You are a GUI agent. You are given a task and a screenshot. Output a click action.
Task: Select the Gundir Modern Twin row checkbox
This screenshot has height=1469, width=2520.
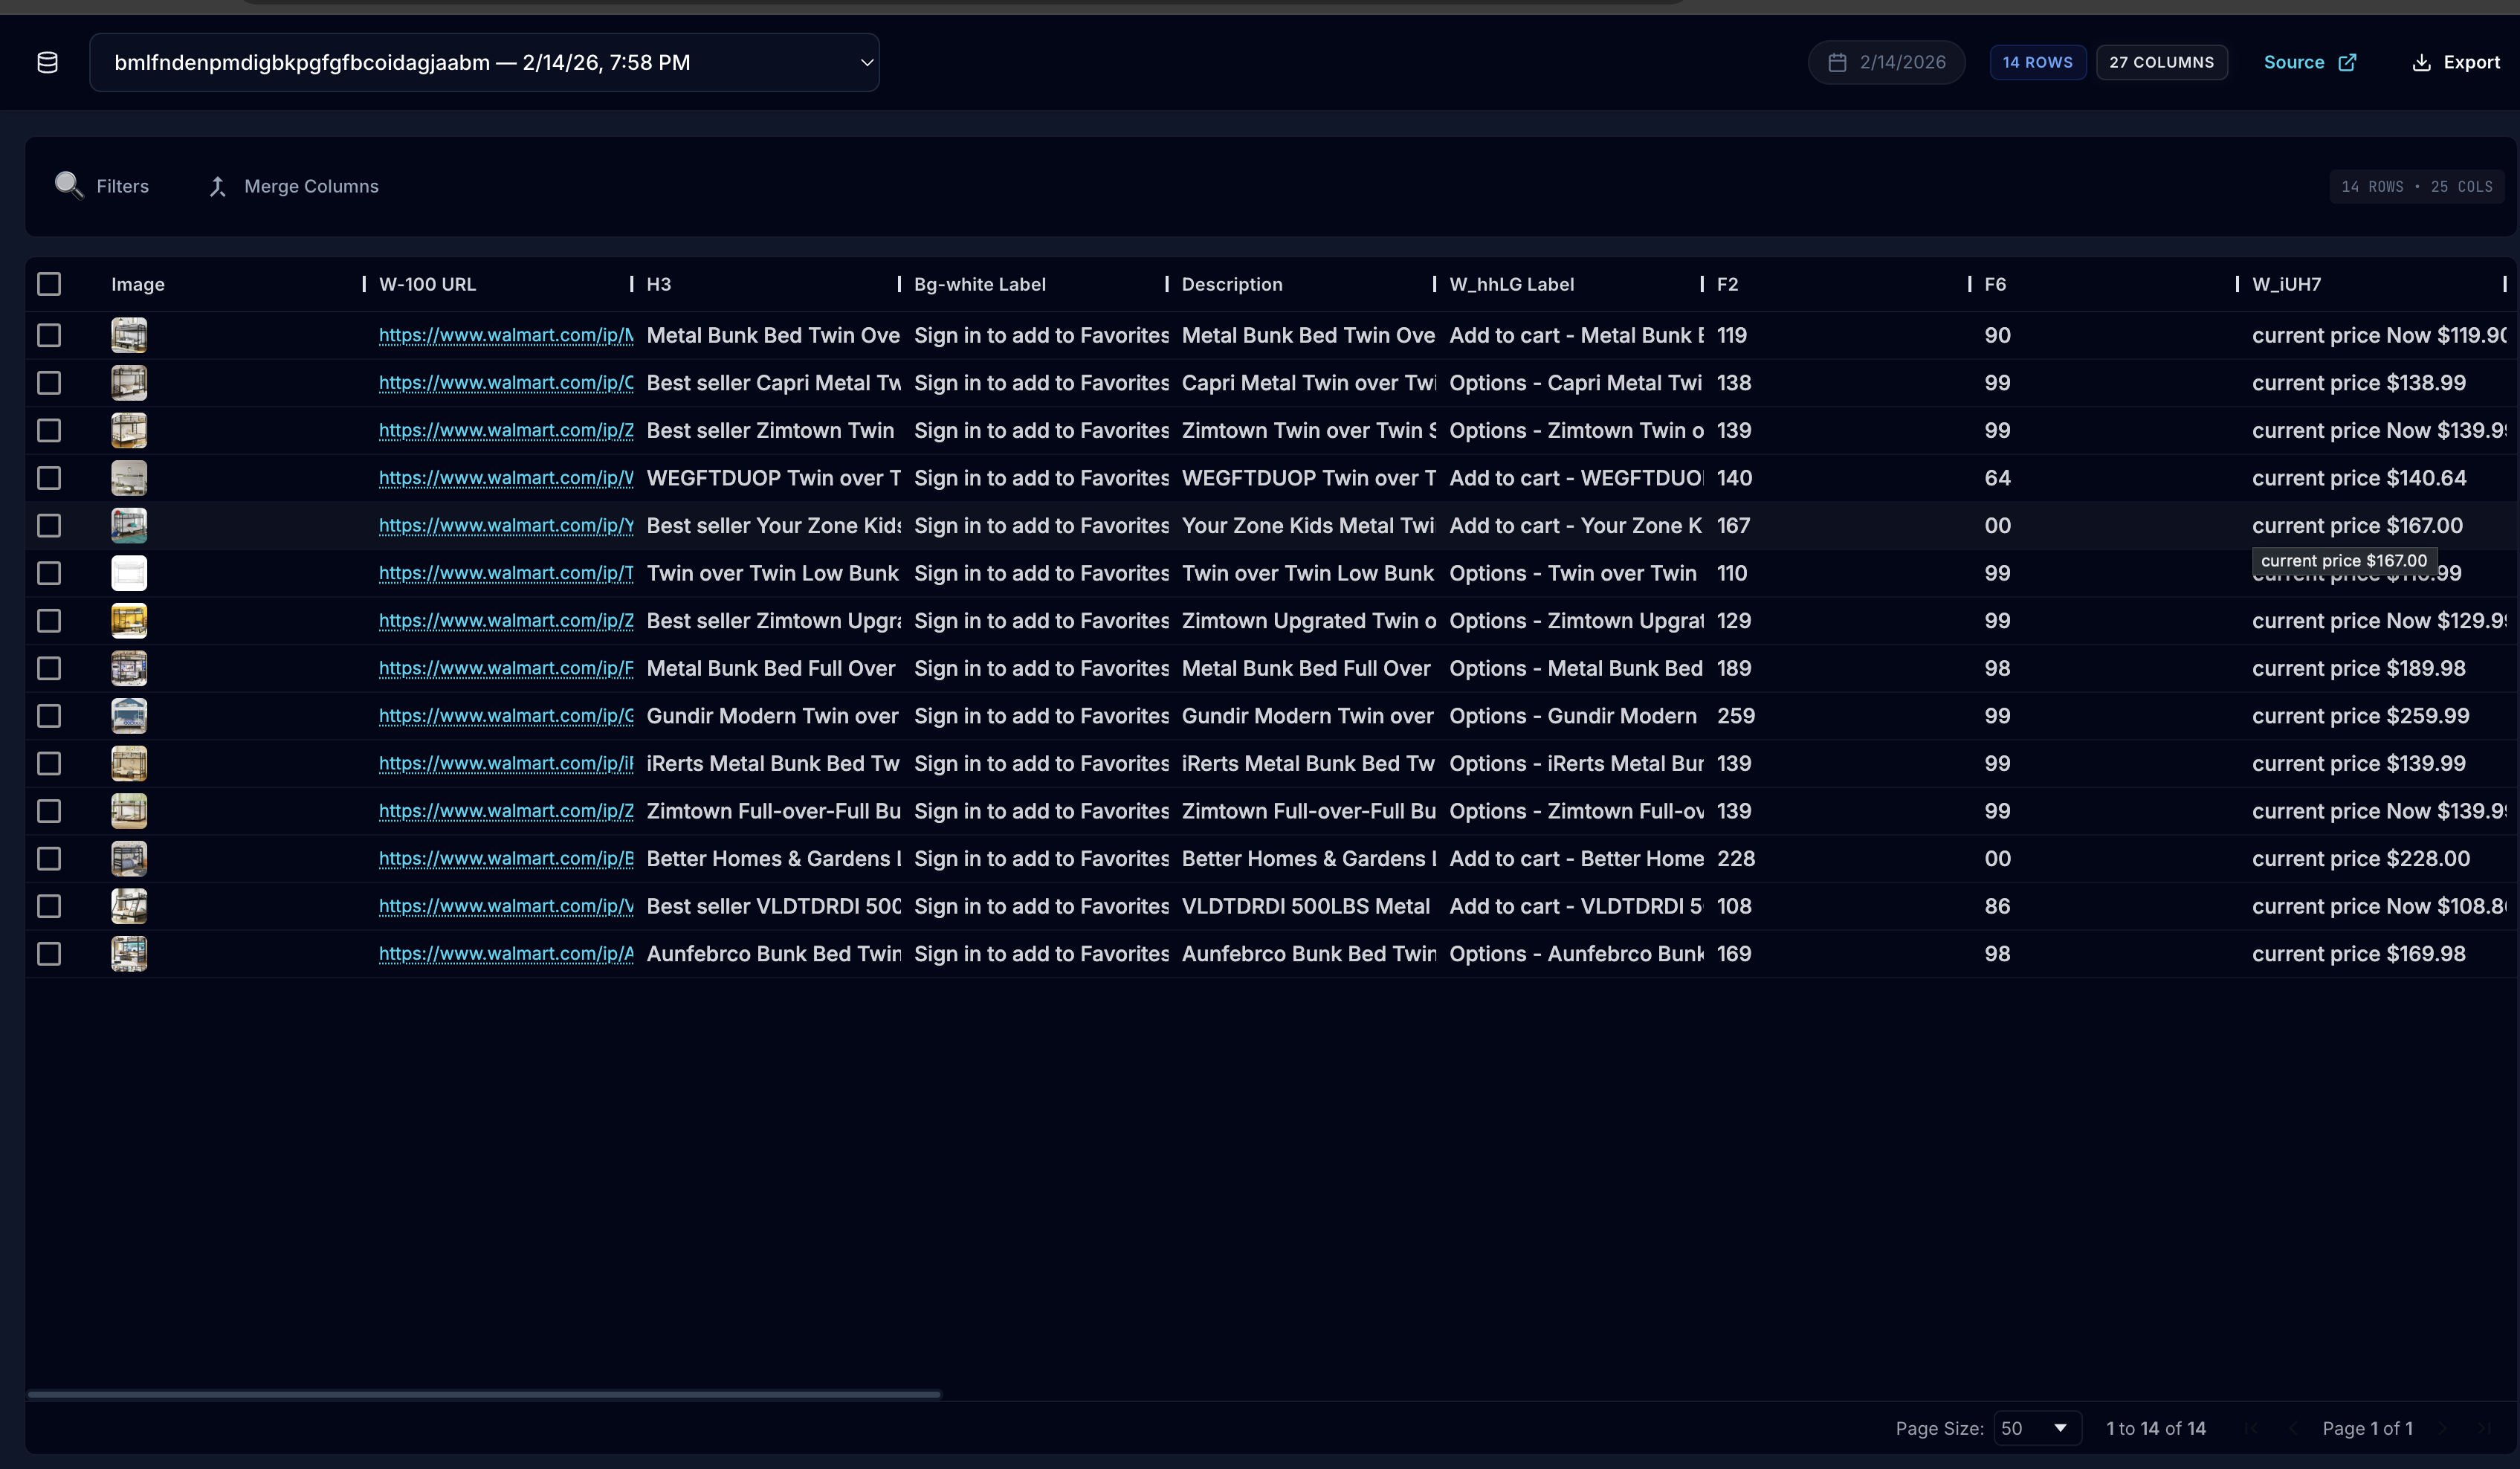point(49,716)
